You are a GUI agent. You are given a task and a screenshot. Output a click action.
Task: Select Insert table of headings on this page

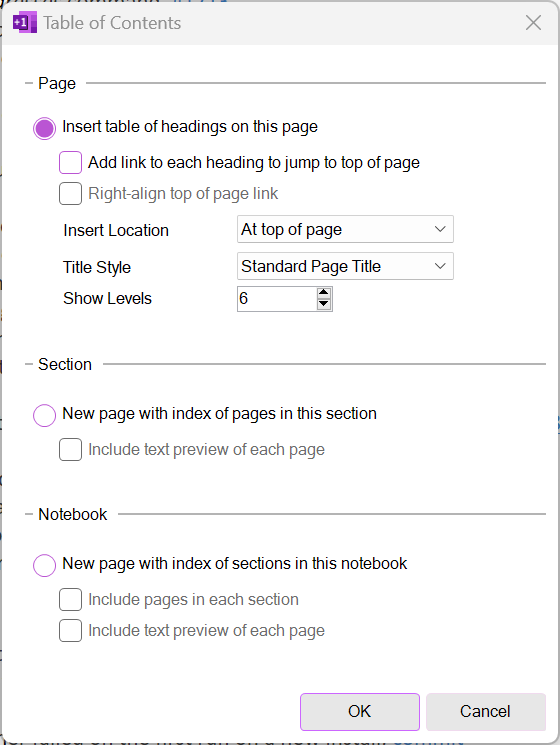tap(45, 128)
